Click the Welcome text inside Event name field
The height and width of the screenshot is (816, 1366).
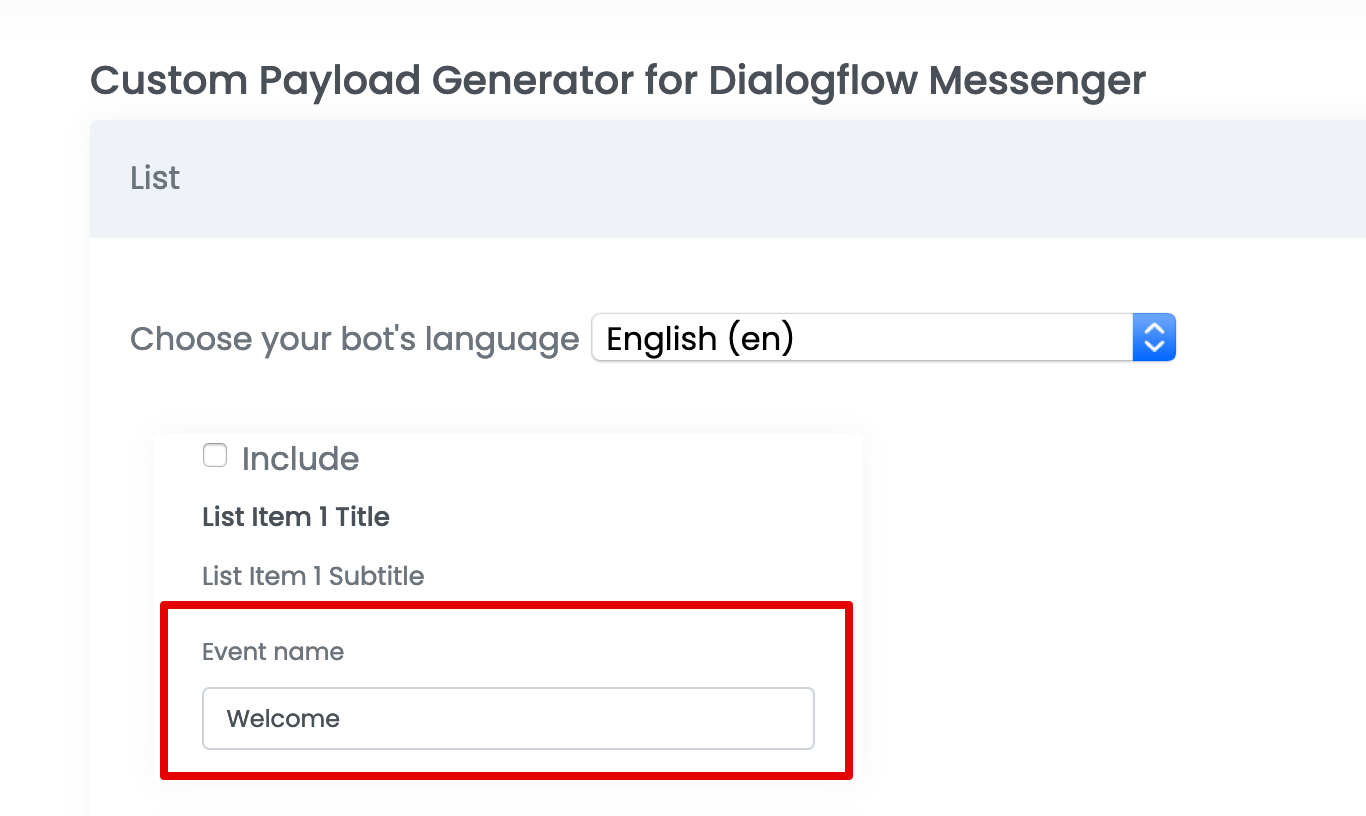tap(283, 719)
